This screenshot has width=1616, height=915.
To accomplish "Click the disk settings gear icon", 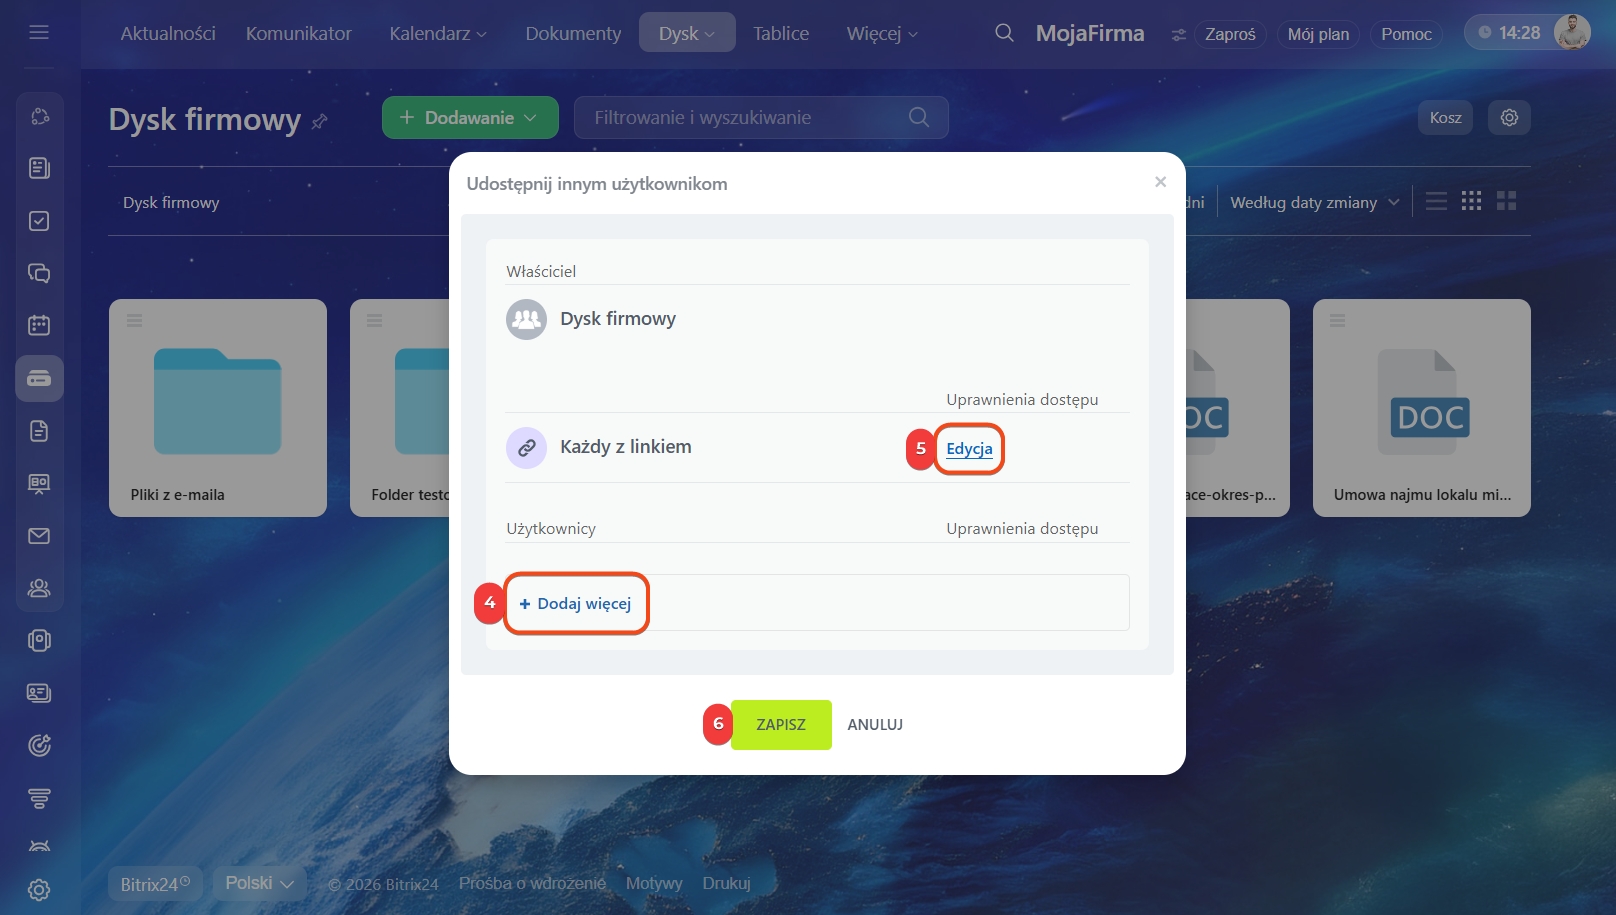I will pos(1509,118).
